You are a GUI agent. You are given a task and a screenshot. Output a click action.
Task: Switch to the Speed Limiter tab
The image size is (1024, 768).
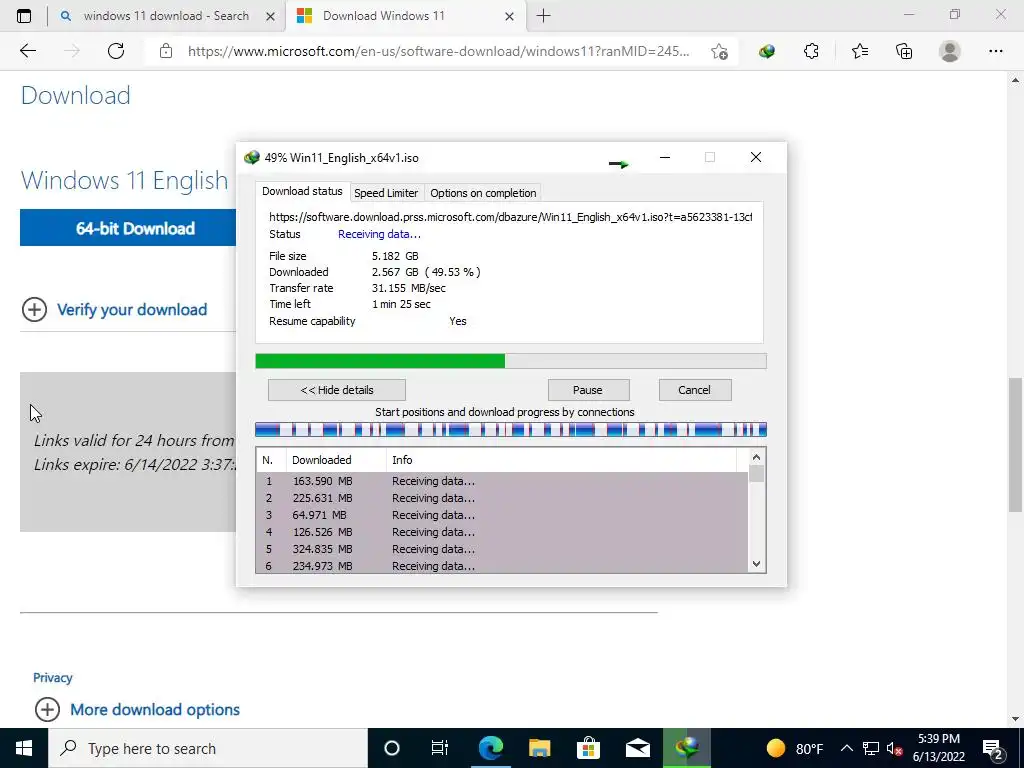[386, 193]
